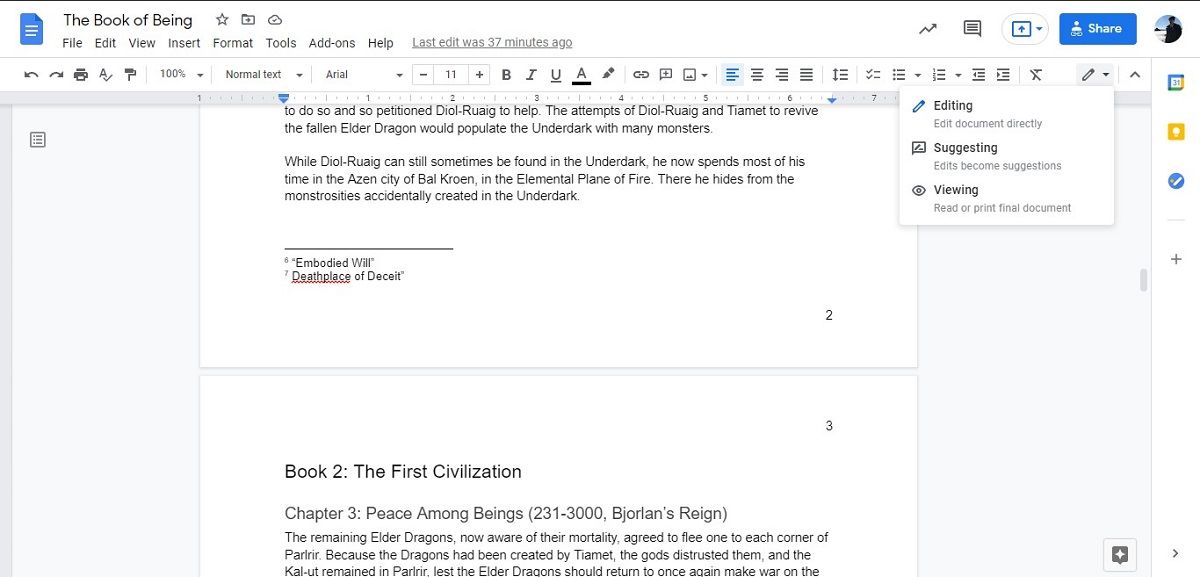Open the Format menu
The width and height of the screenshot is (1200, 577).
coord(232,43)
